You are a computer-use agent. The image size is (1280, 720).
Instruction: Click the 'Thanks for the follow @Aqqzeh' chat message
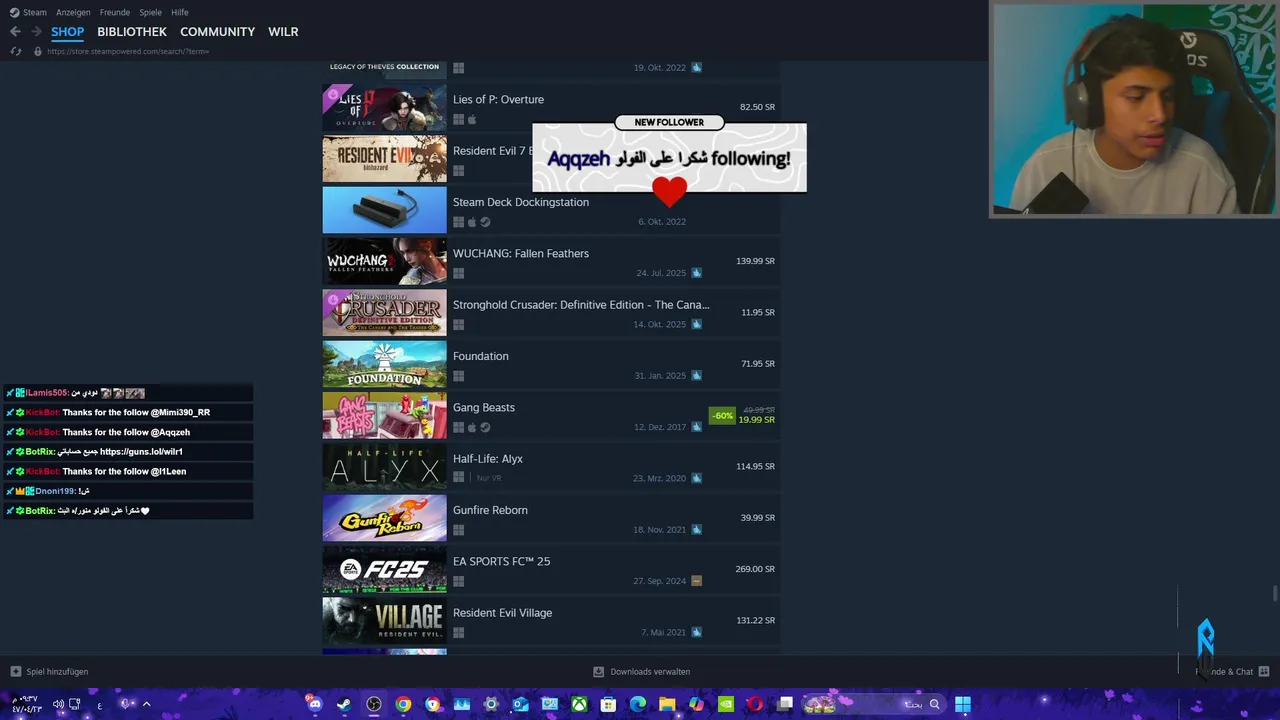[126, 432]
